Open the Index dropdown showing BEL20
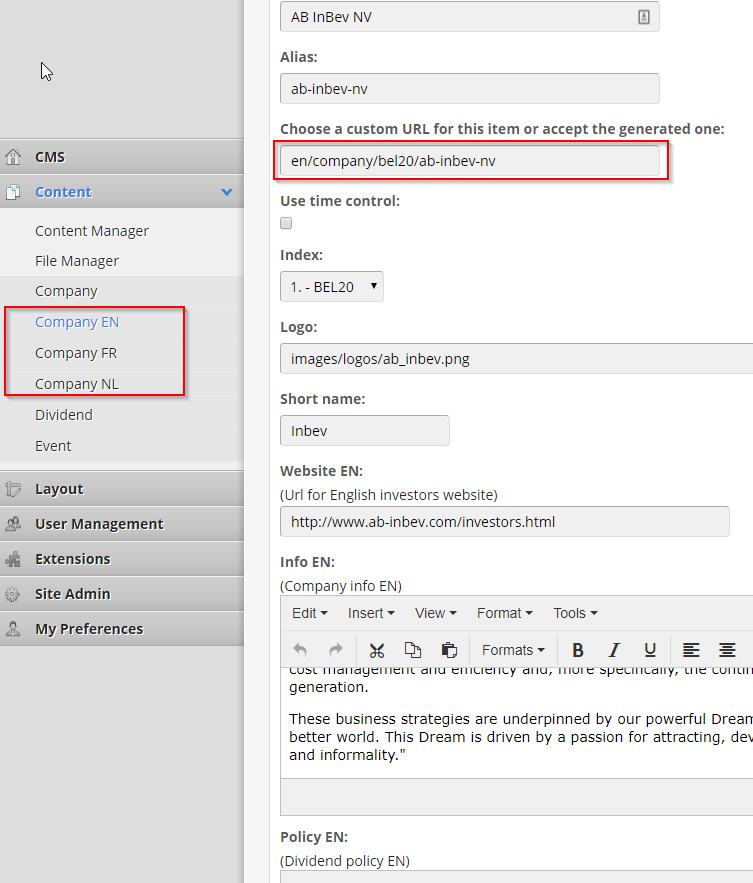The height and width of the screenshot is (883, 753). [332, 287]
